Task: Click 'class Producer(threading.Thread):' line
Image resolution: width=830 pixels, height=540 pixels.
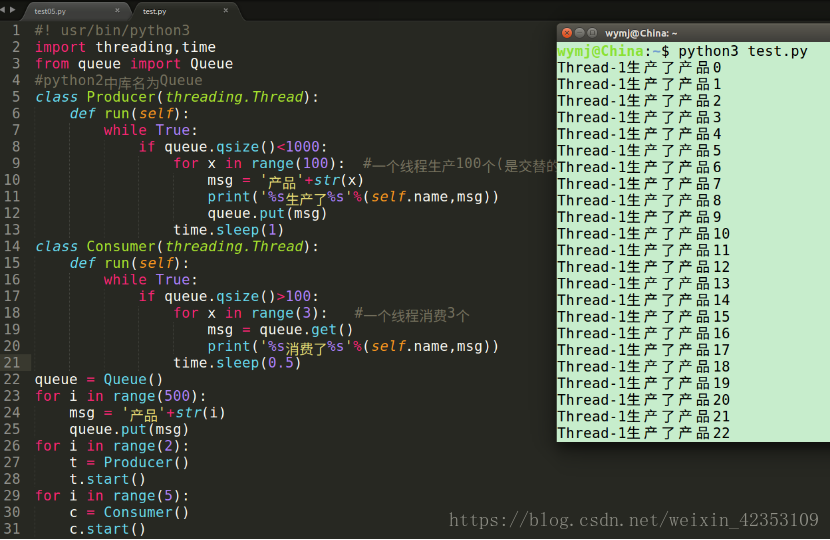Action: pos(177,97)
